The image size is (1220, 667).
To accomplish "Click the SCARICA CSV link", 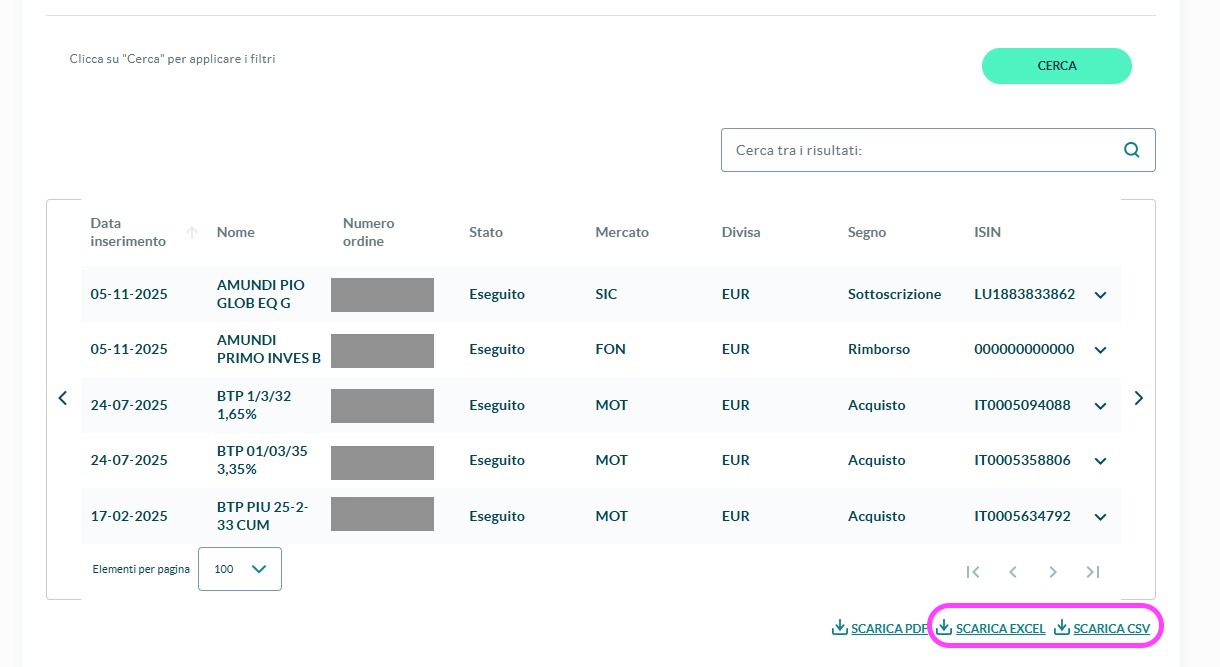I will (1111, 629).
